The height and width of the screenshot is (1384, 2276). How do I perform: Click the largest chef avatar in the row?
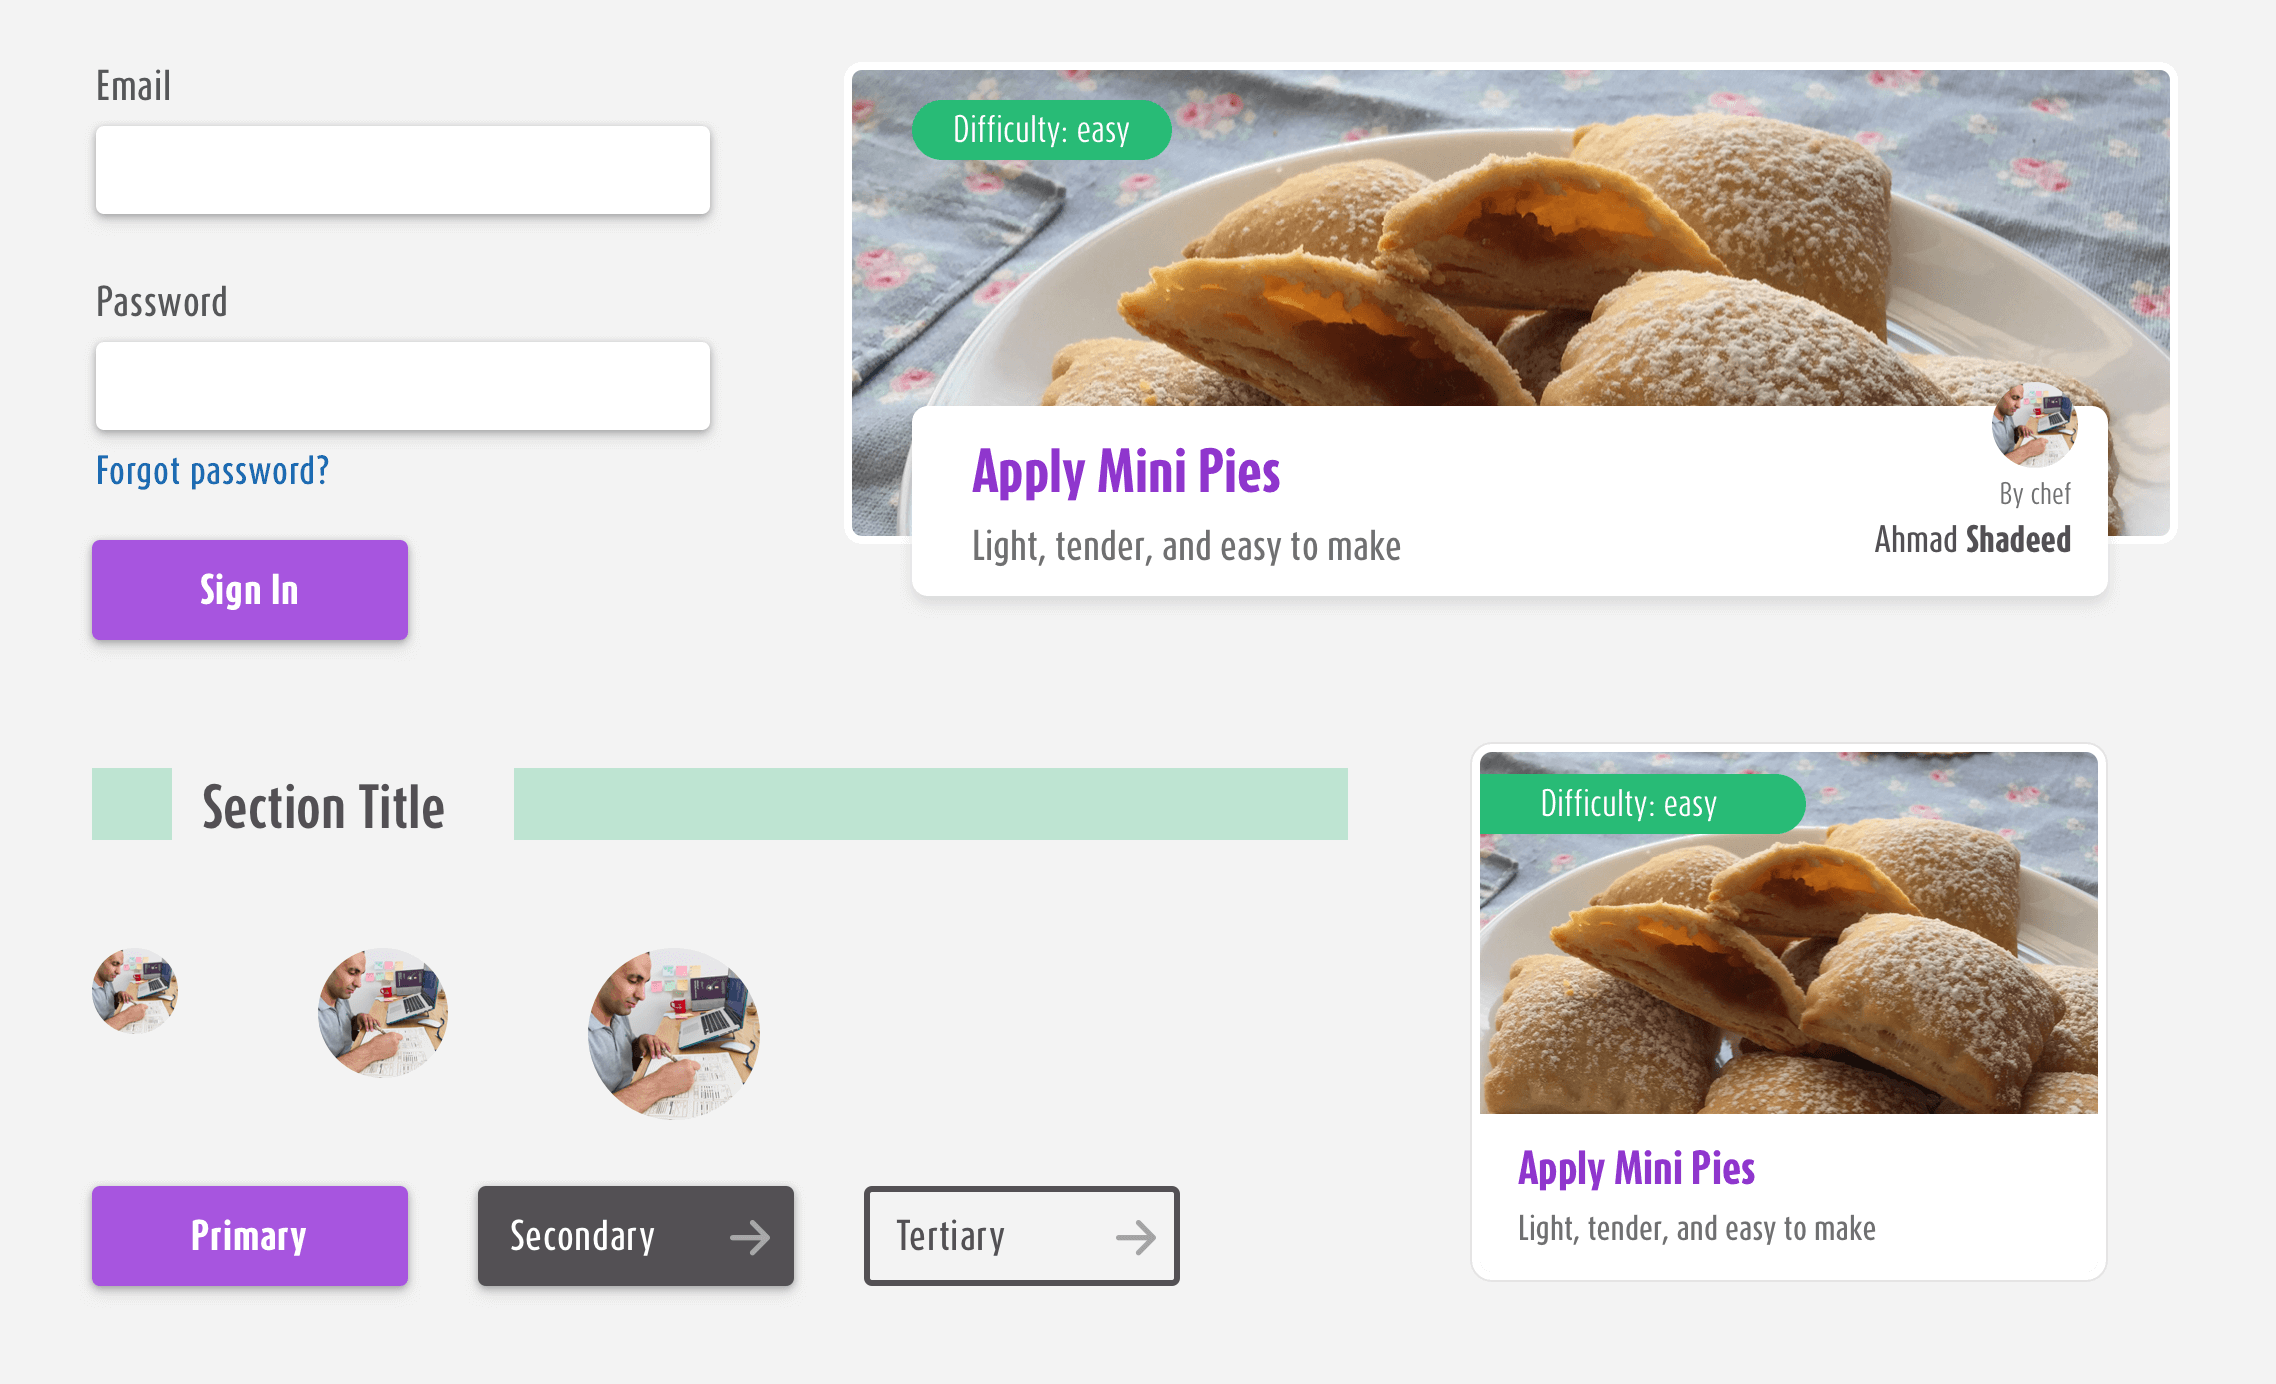pos(673,1033)
